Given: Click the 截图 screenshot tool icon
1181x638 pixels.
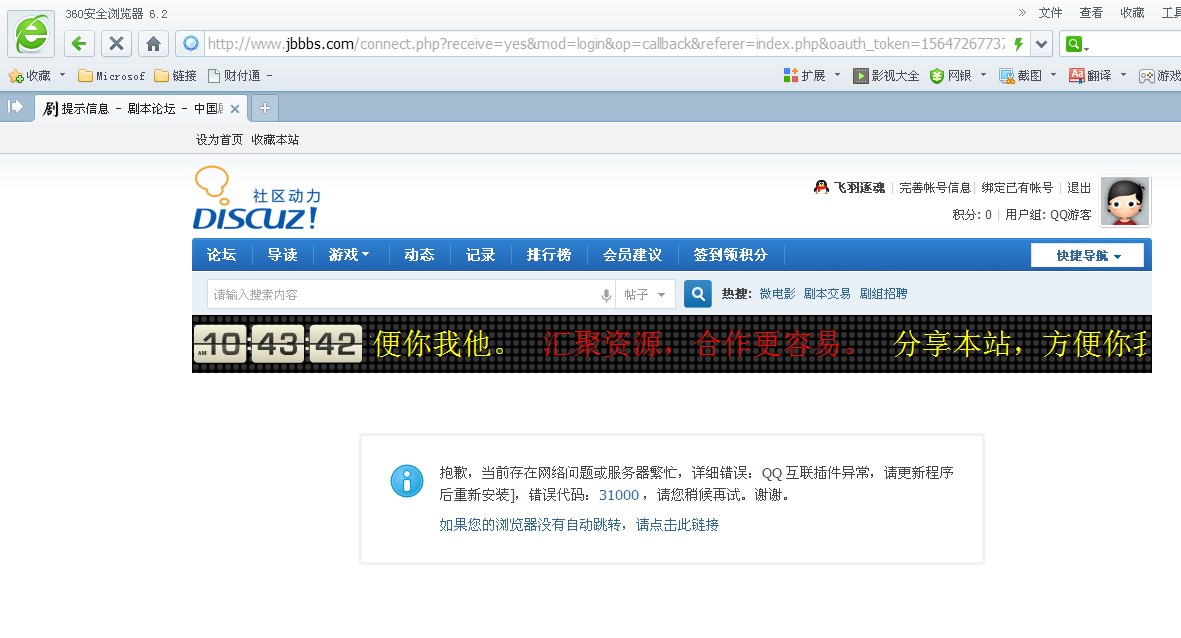Looking at the screenshot, I should pos(1006,76).
